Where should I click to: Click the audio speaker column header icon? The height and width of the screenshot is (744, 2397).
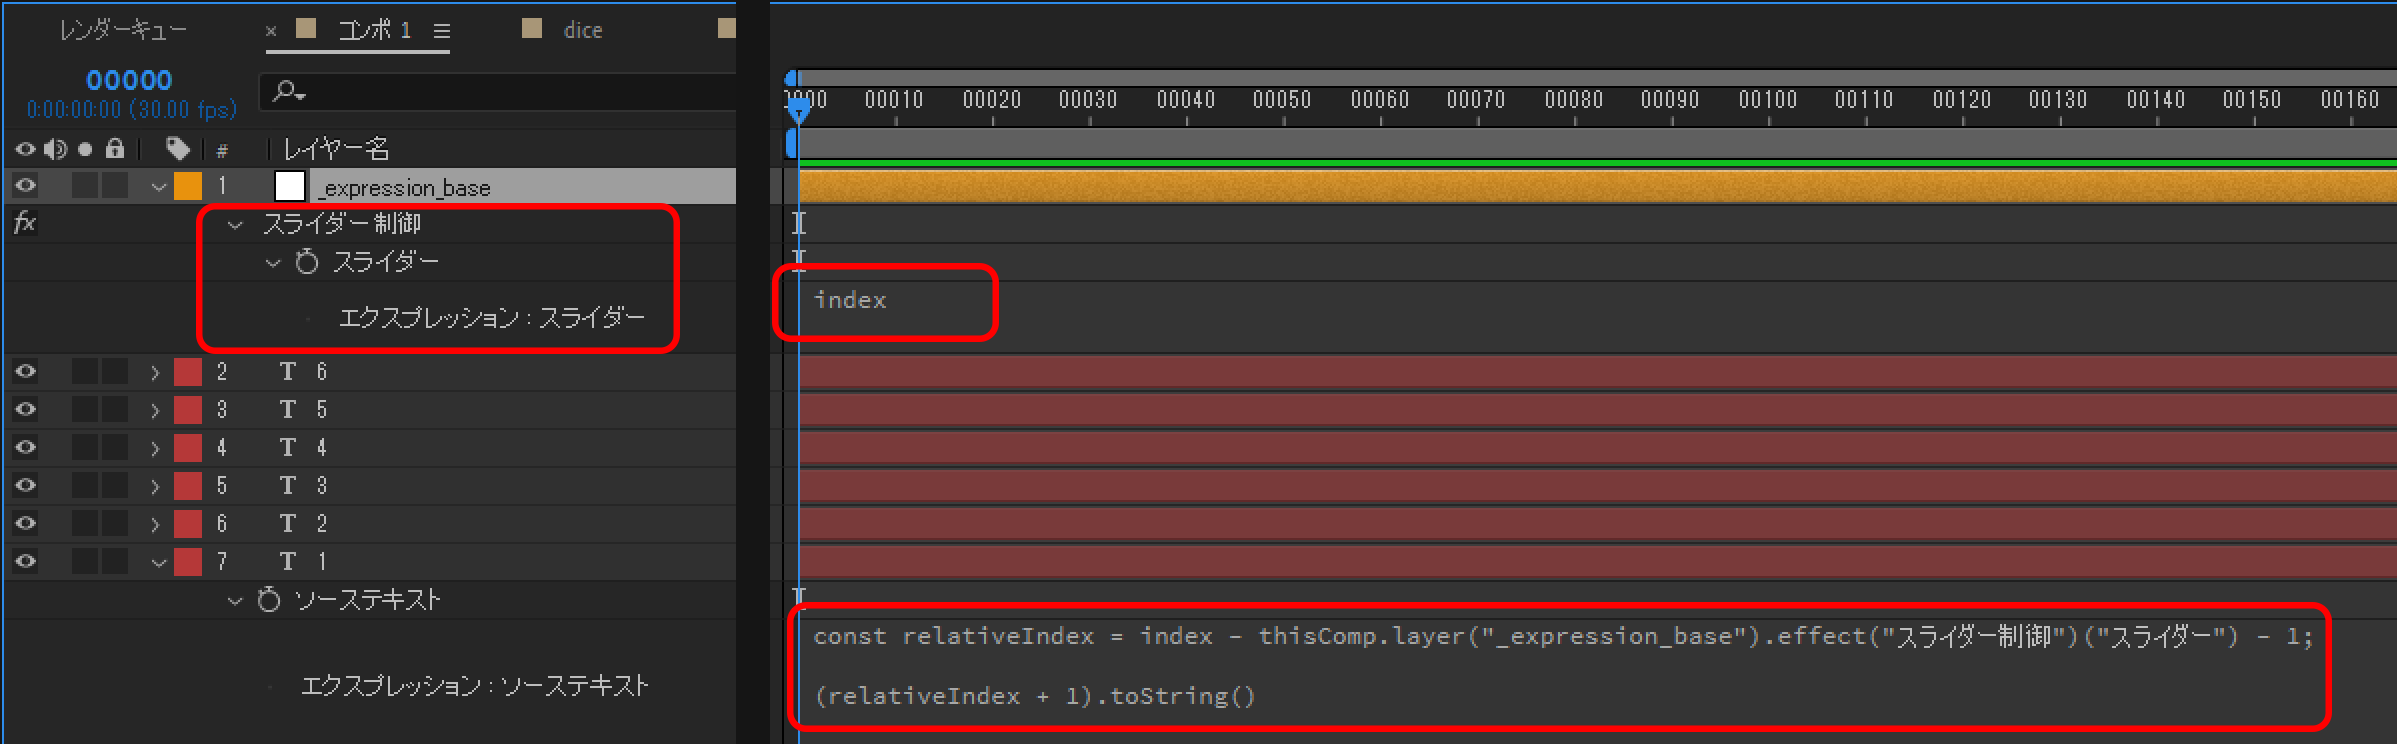pyautogui.click(x=55, y=149)
